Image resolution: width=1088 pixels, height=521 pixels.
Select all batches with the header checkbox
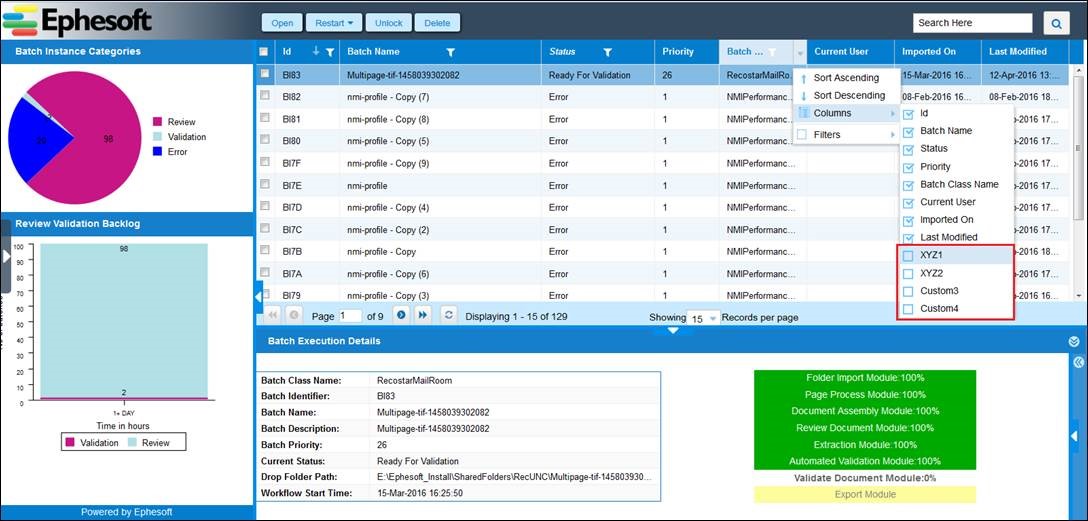click(x=264, y=51)
